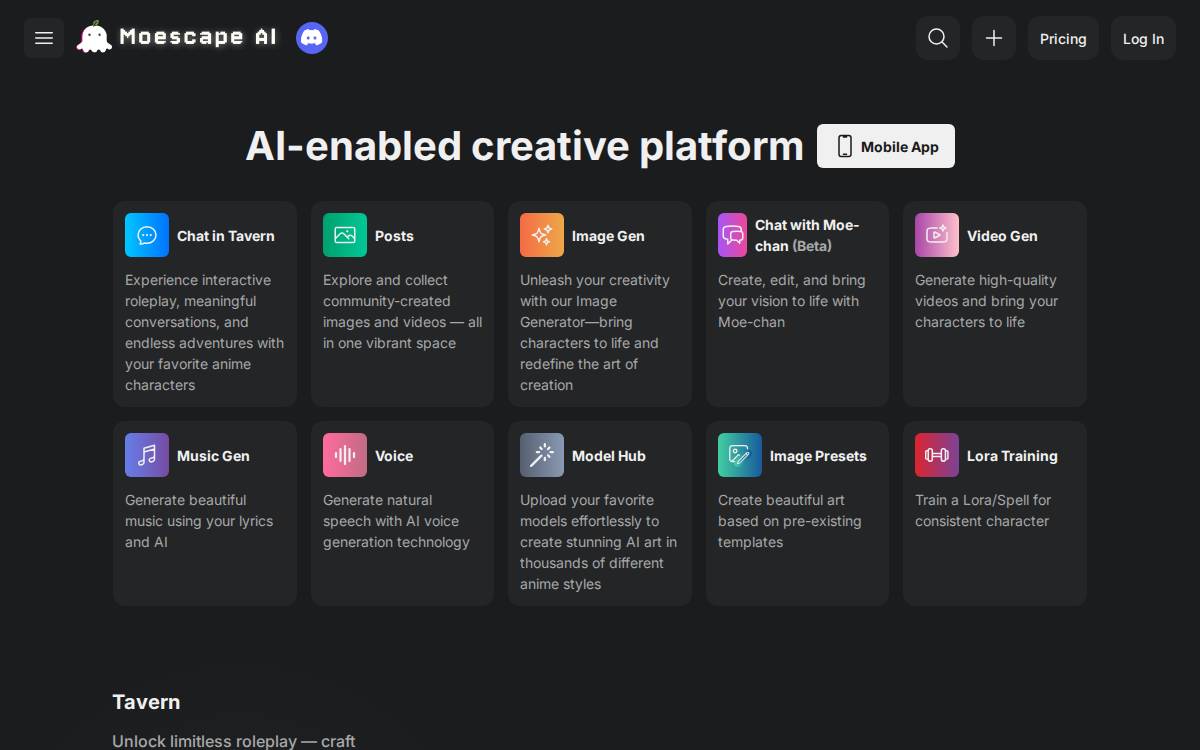Click the Image Gen sparkles icon

click(x=542, y=235)
